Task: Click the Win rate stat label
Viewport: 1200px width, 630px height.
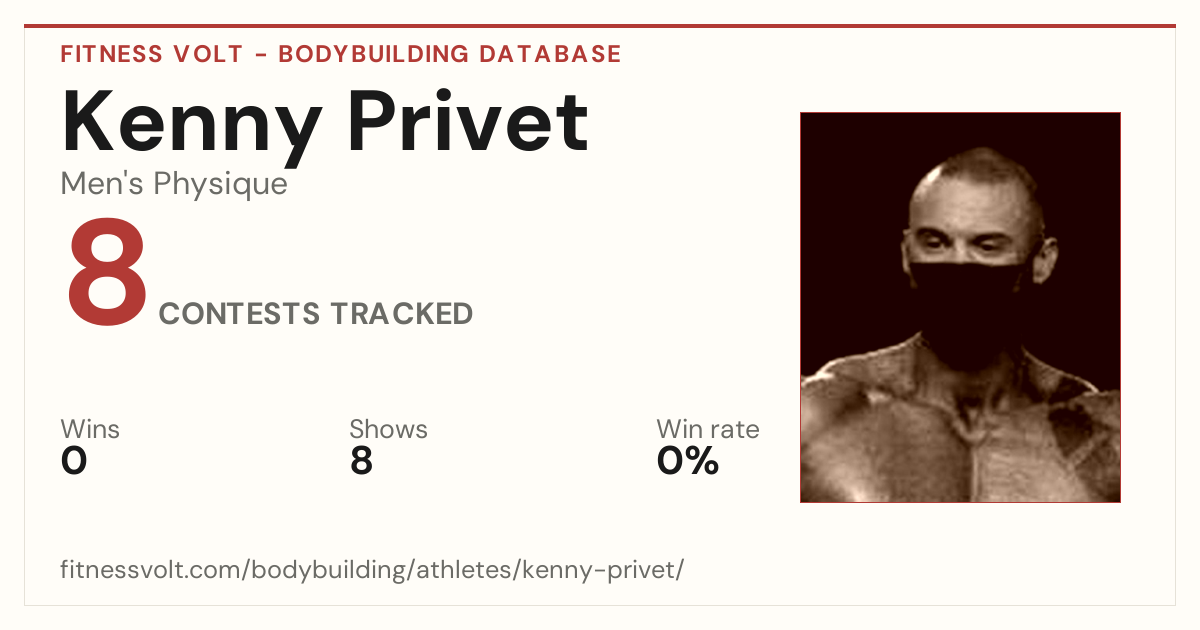Action: coord(707,429)
